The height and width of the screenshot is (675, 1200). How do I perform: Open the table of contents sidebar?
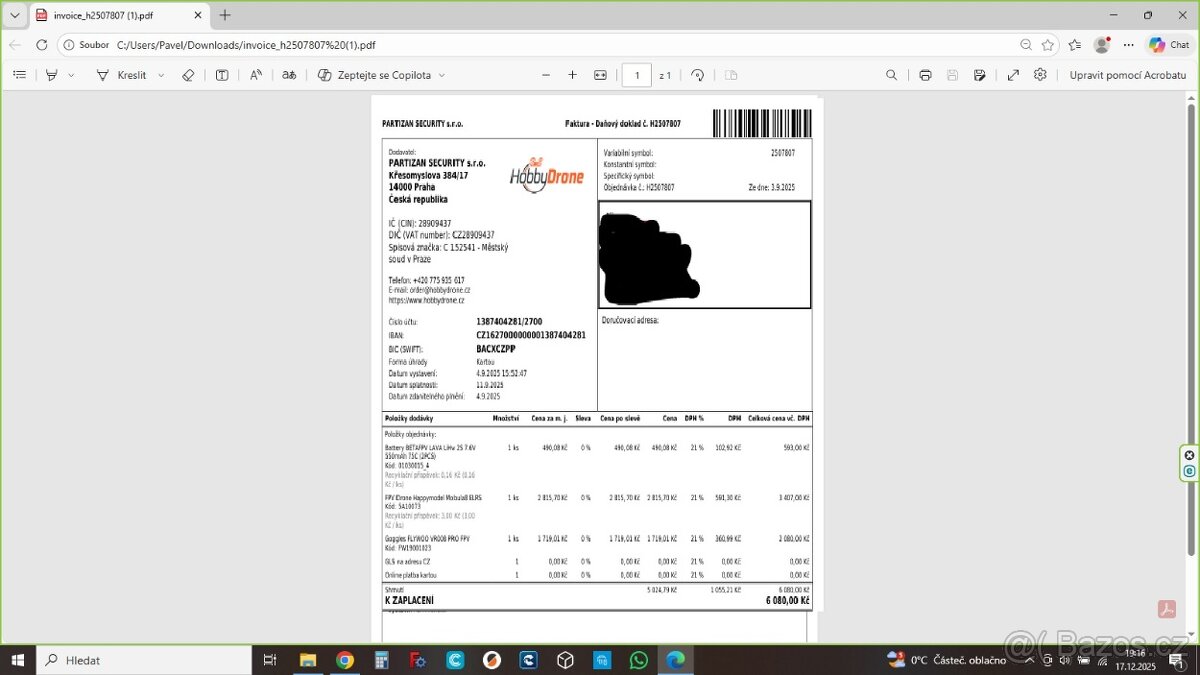(x=19, y=75)
